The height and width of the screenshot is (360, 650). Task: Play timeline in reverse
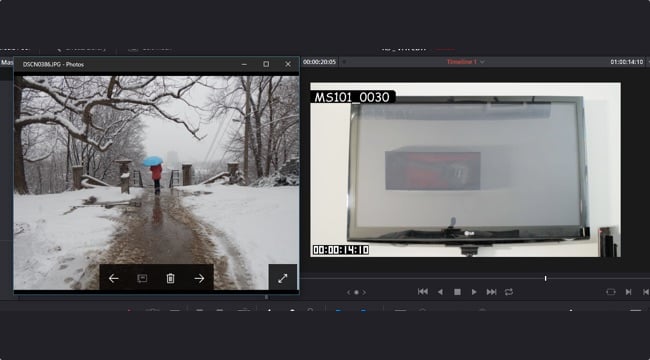tap(440, 292)
